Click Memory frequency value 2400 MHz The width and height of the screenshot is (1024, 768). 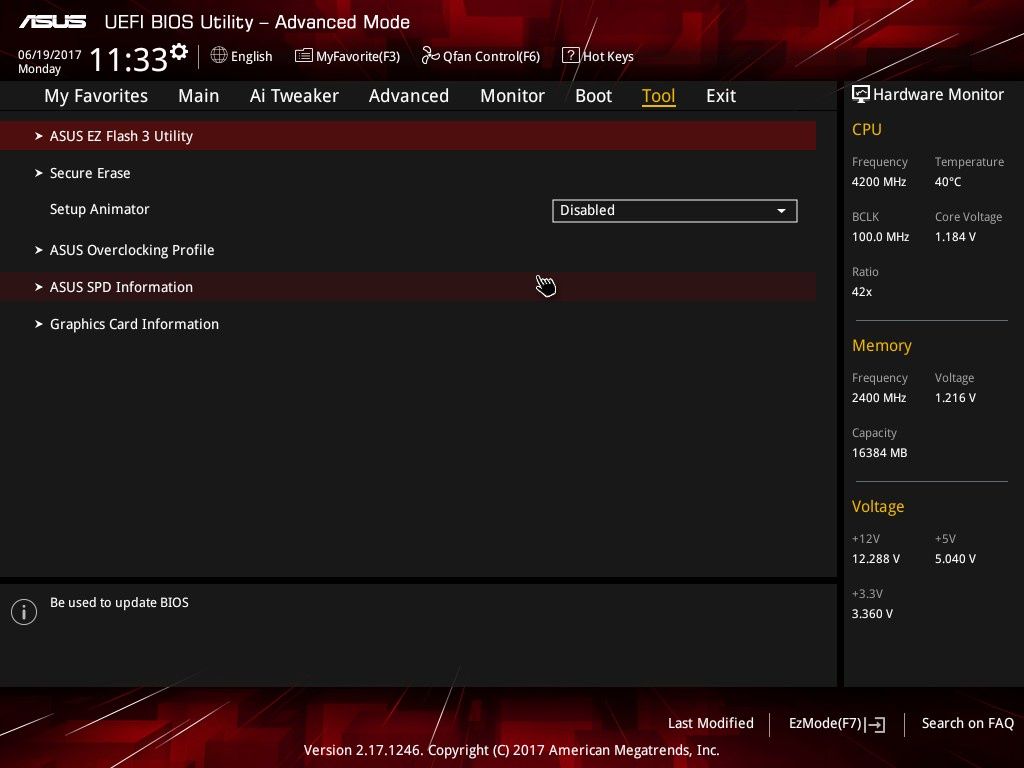tap(879, 398)
